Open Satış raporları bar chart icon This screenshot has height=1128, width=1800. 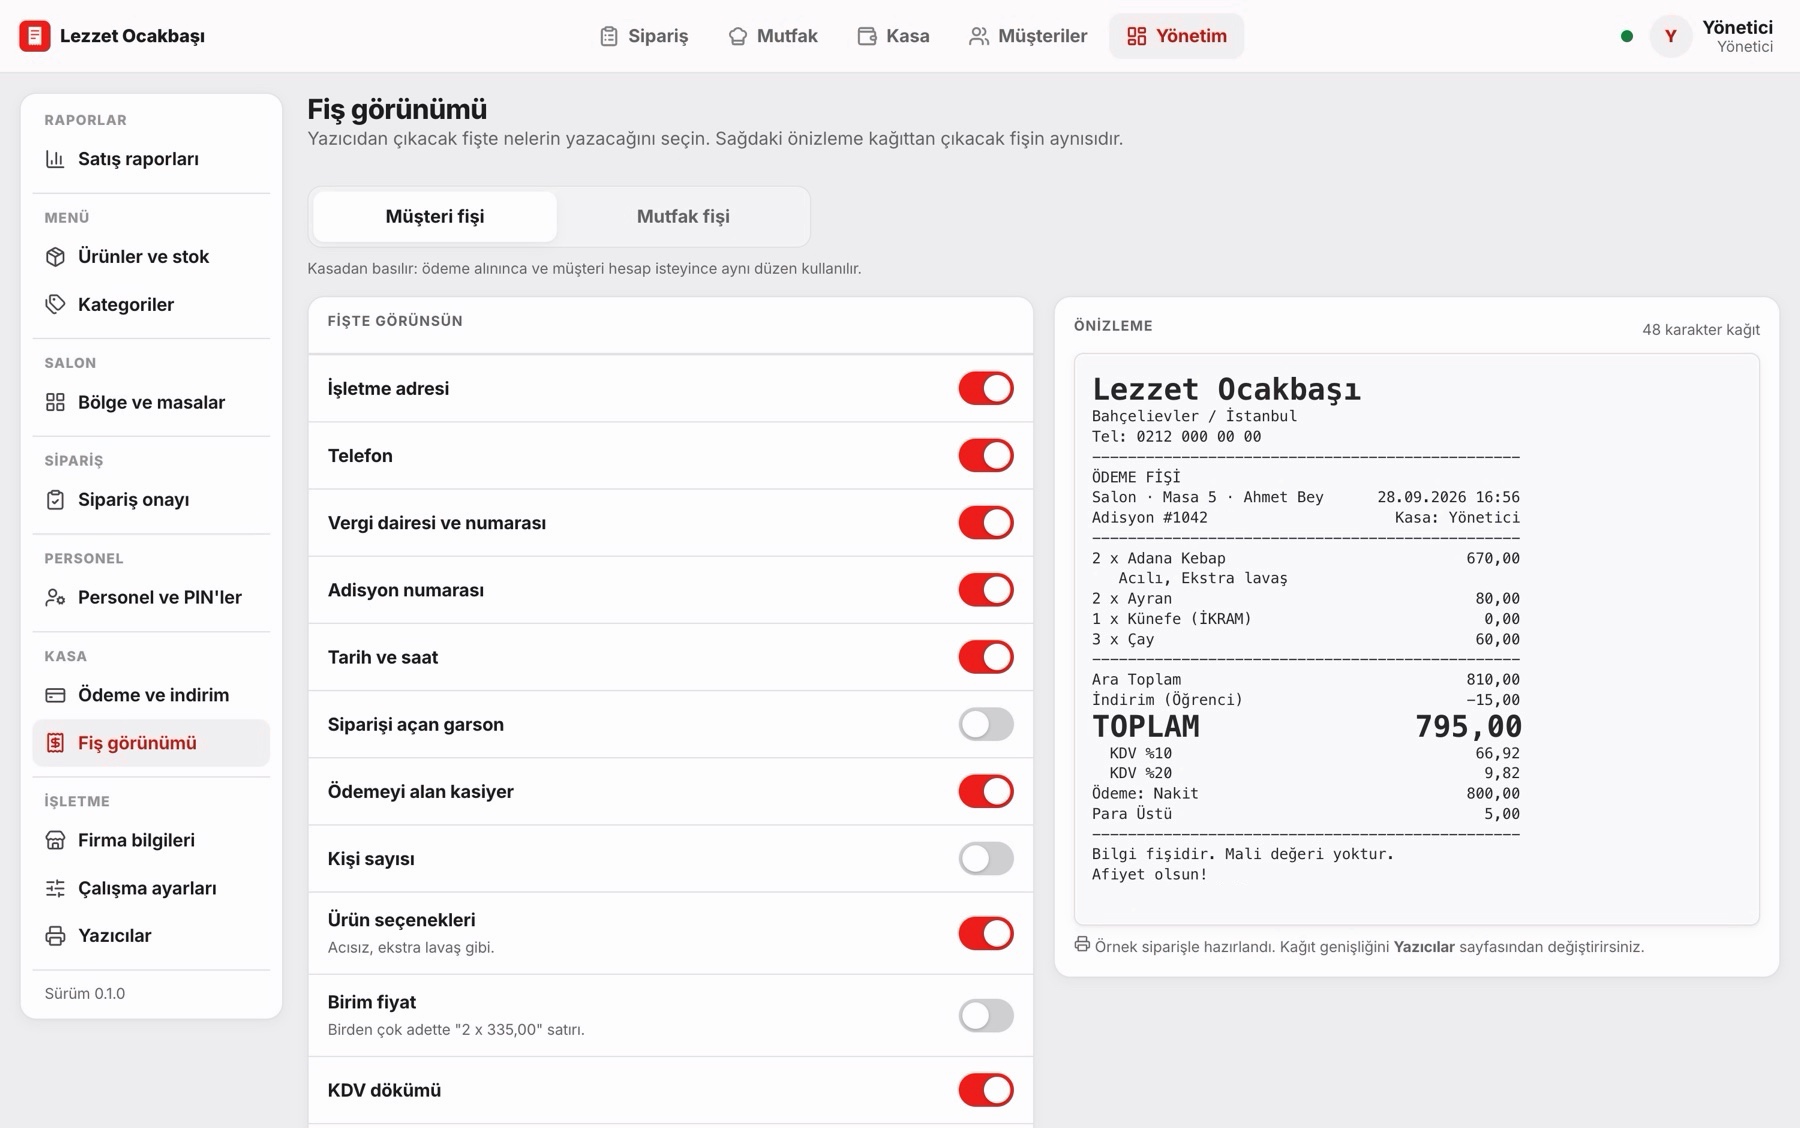(x=55, y=159)
